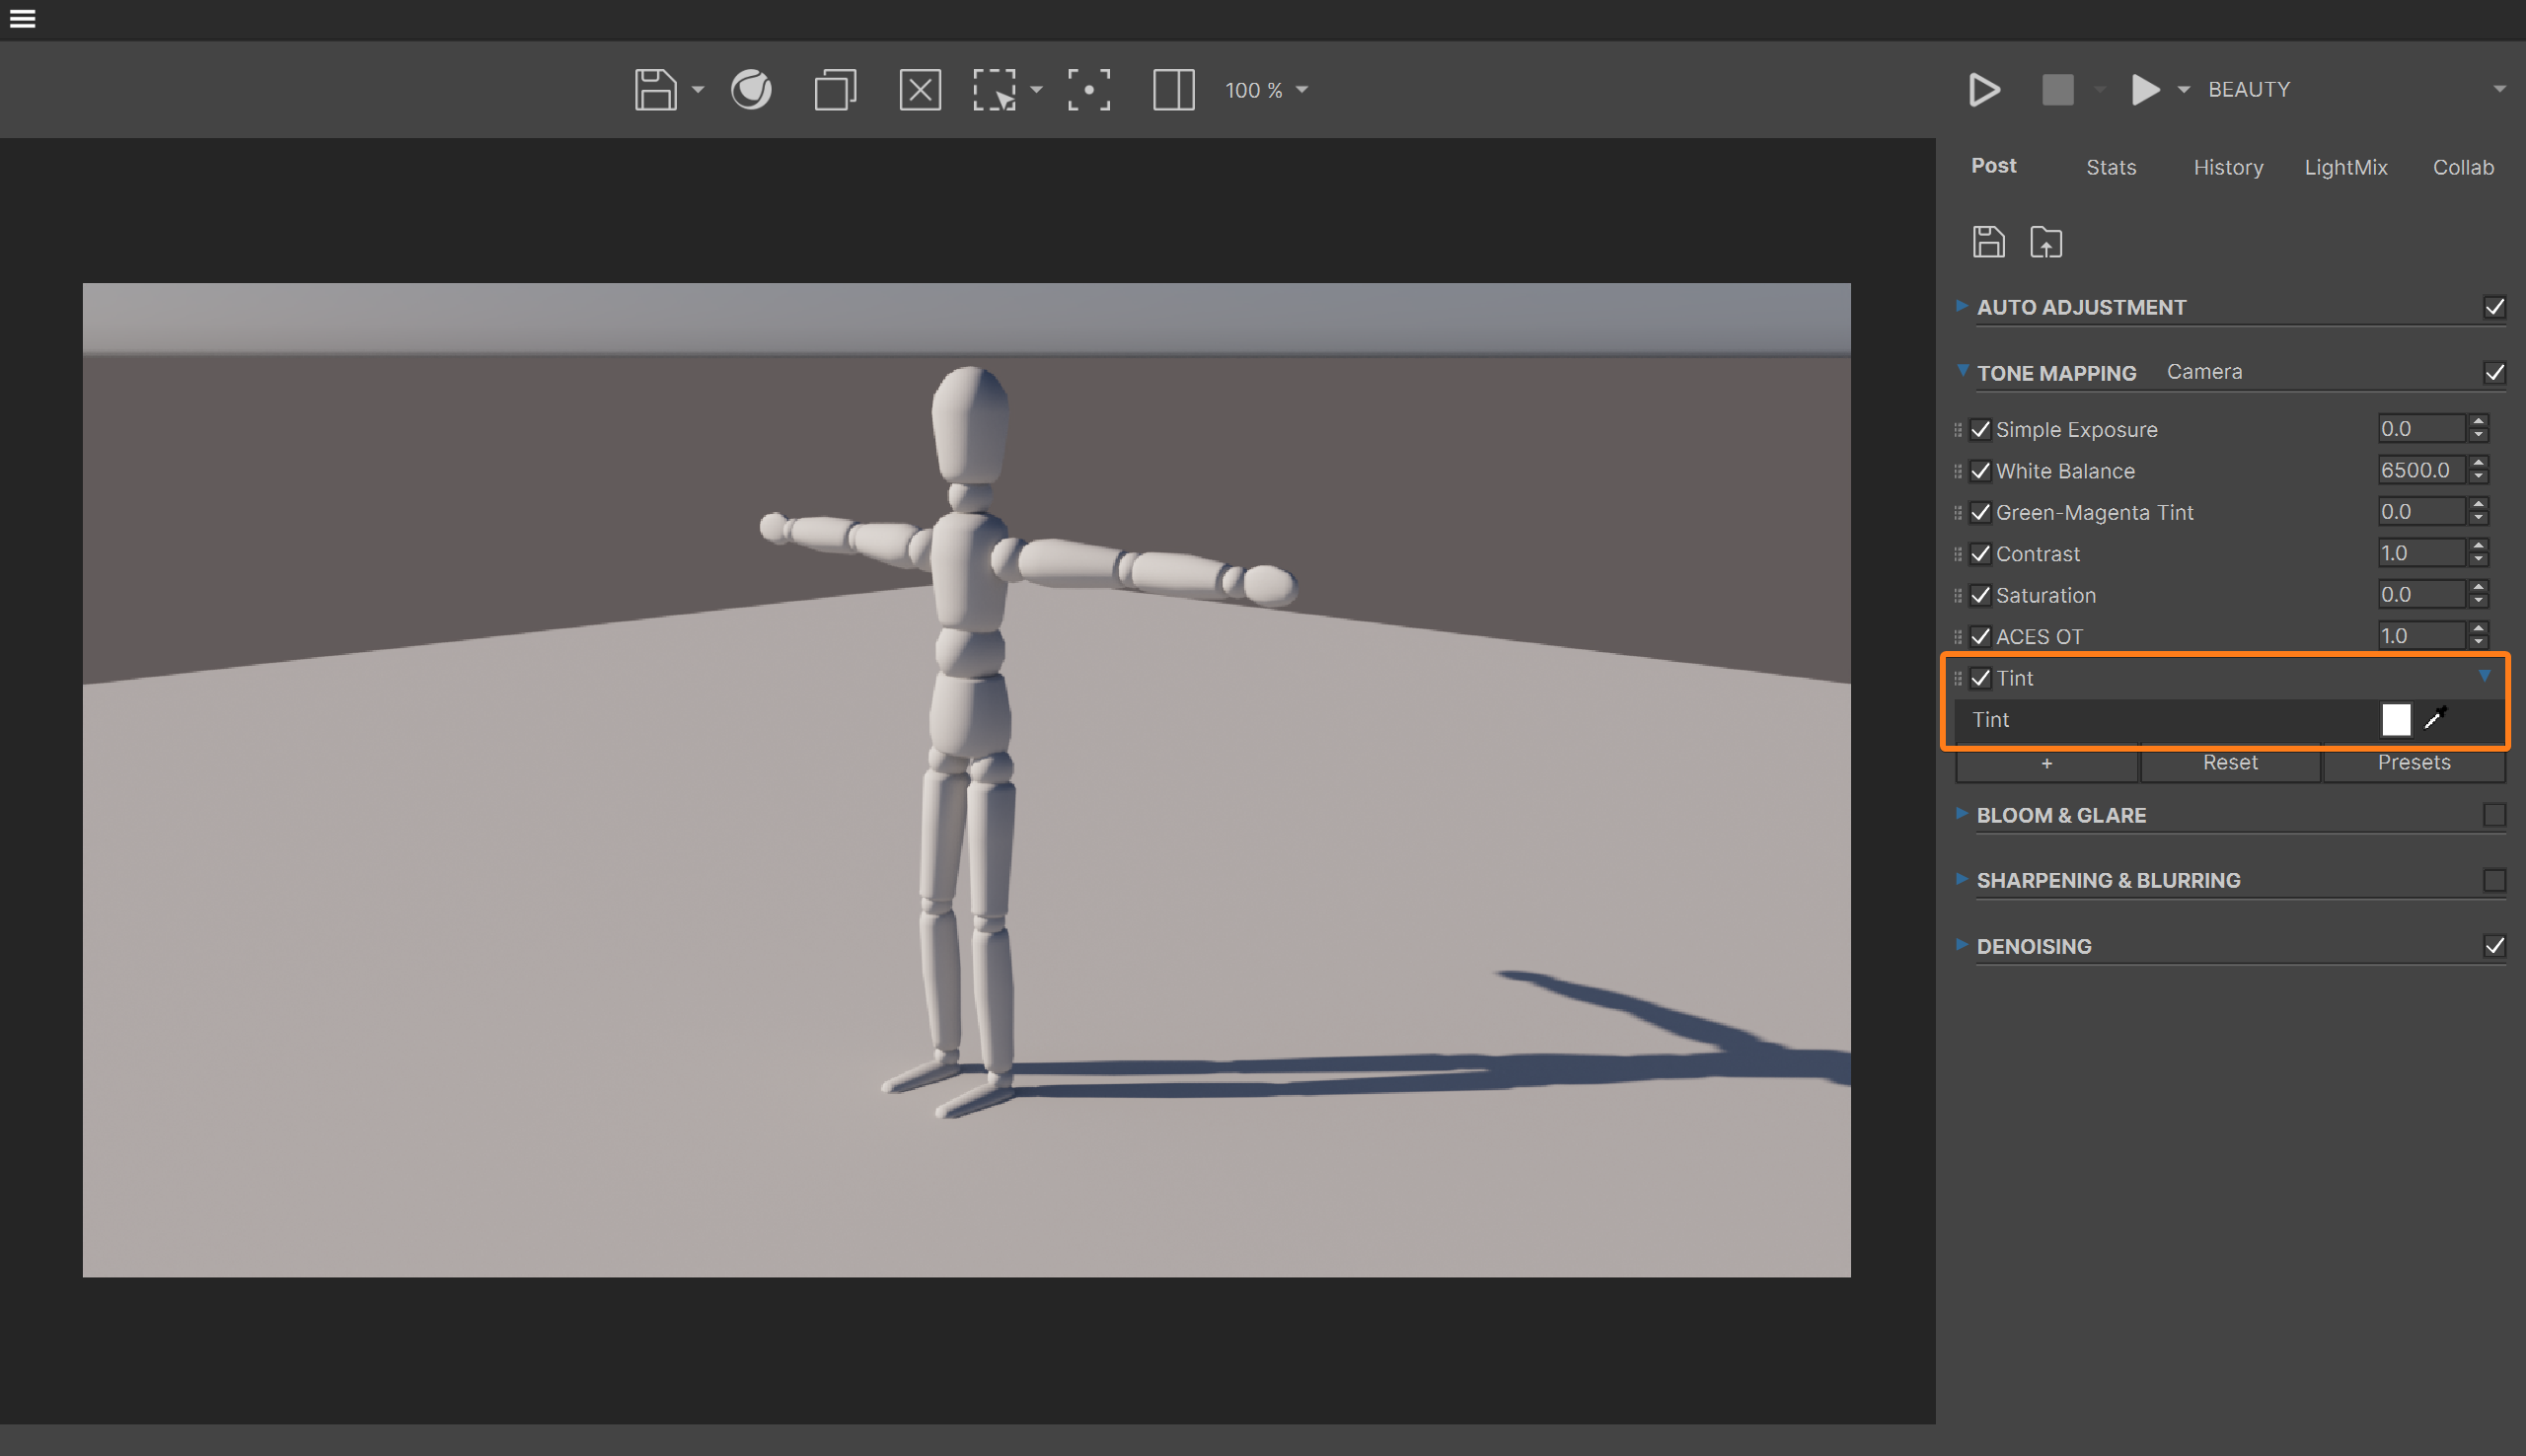Click the Tint row drag handle
This screenshot has height=1456, width=2526.
[1957, 678]
